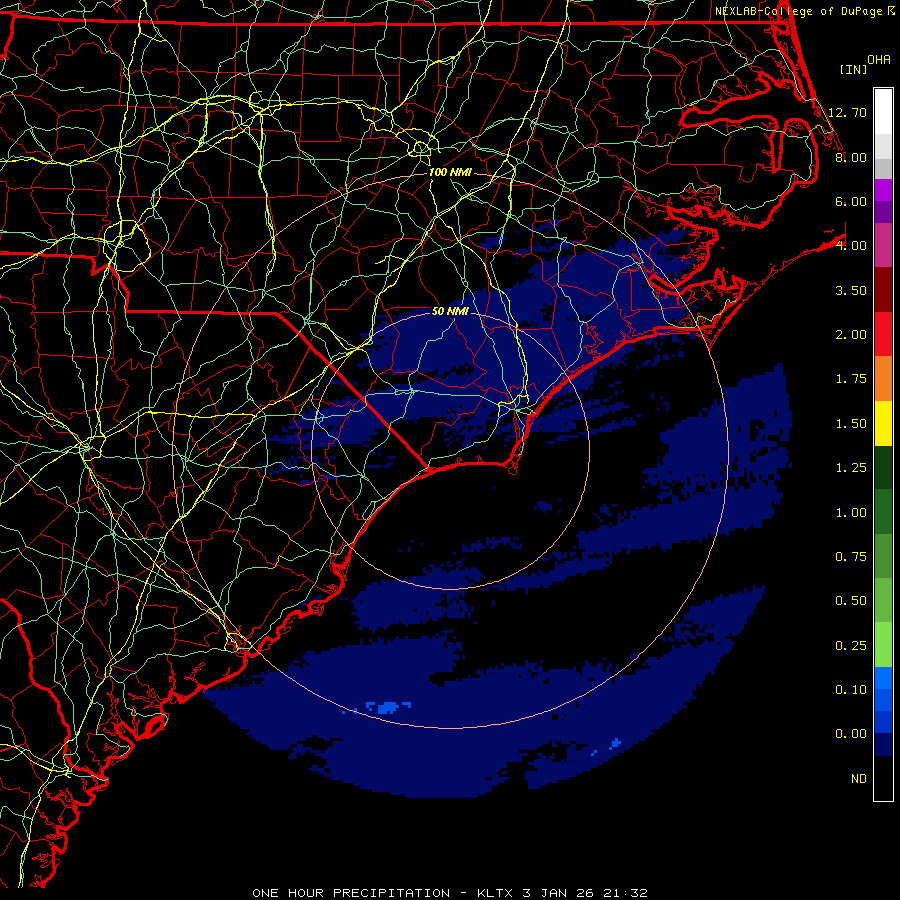Pick the white swatch atop the legend

click(883, 111)
